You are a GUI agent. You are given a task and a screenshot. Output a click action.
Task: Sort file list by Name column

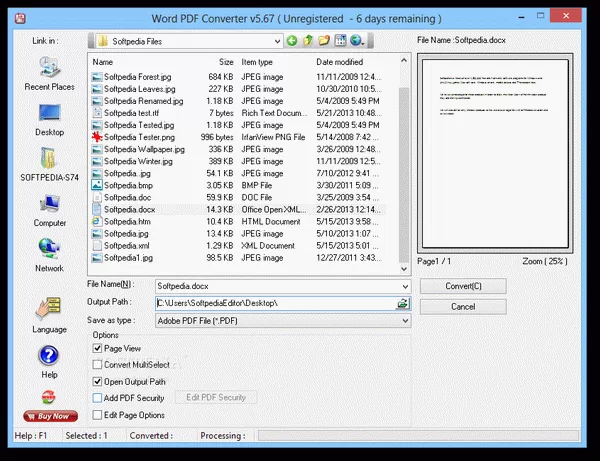103,62
